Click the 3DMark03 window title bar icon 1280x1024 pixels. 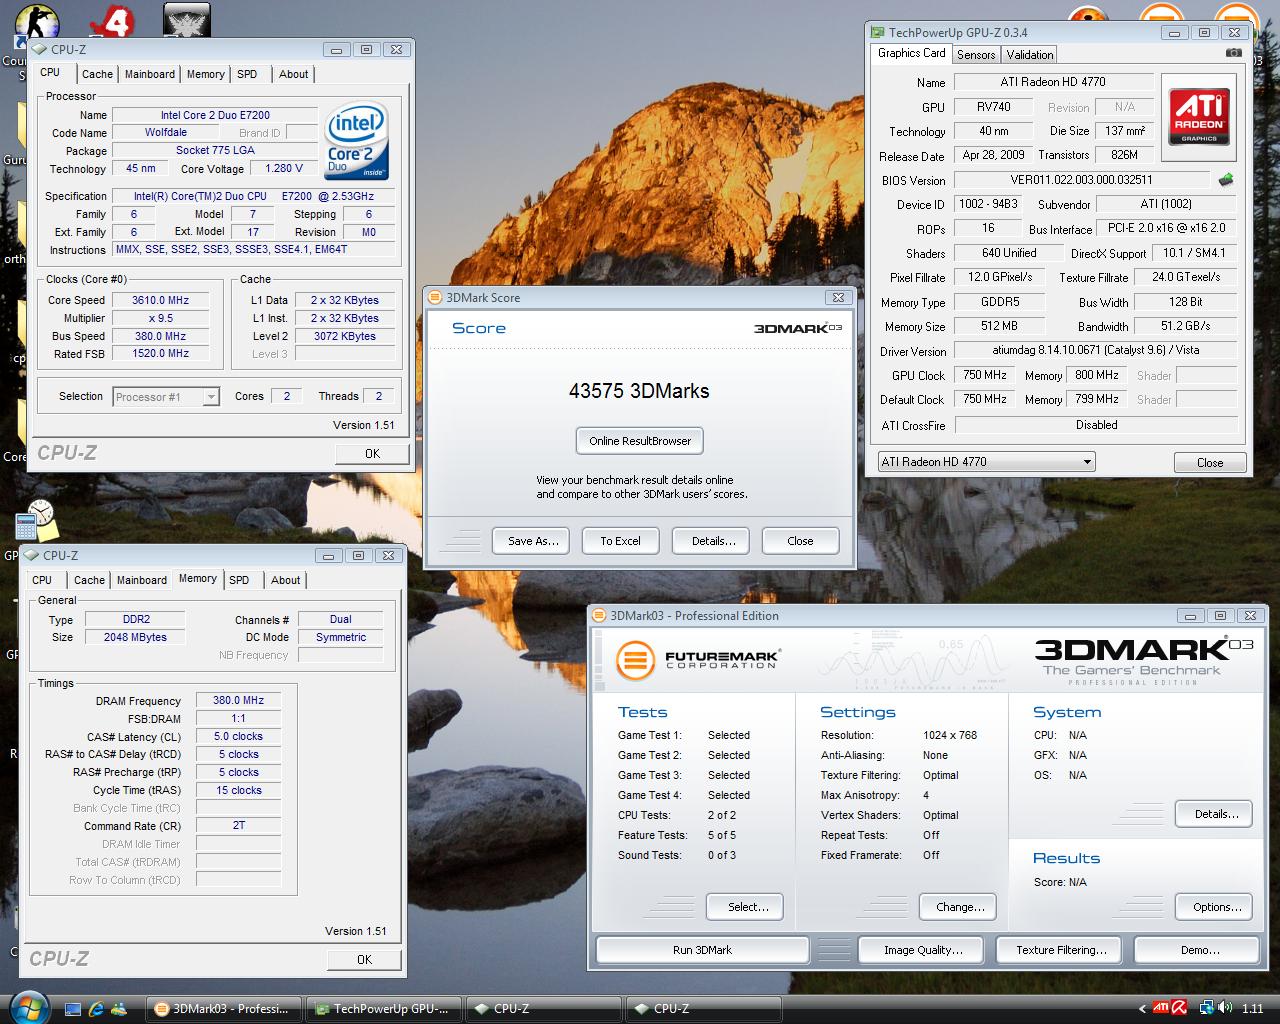click(599, 616)
